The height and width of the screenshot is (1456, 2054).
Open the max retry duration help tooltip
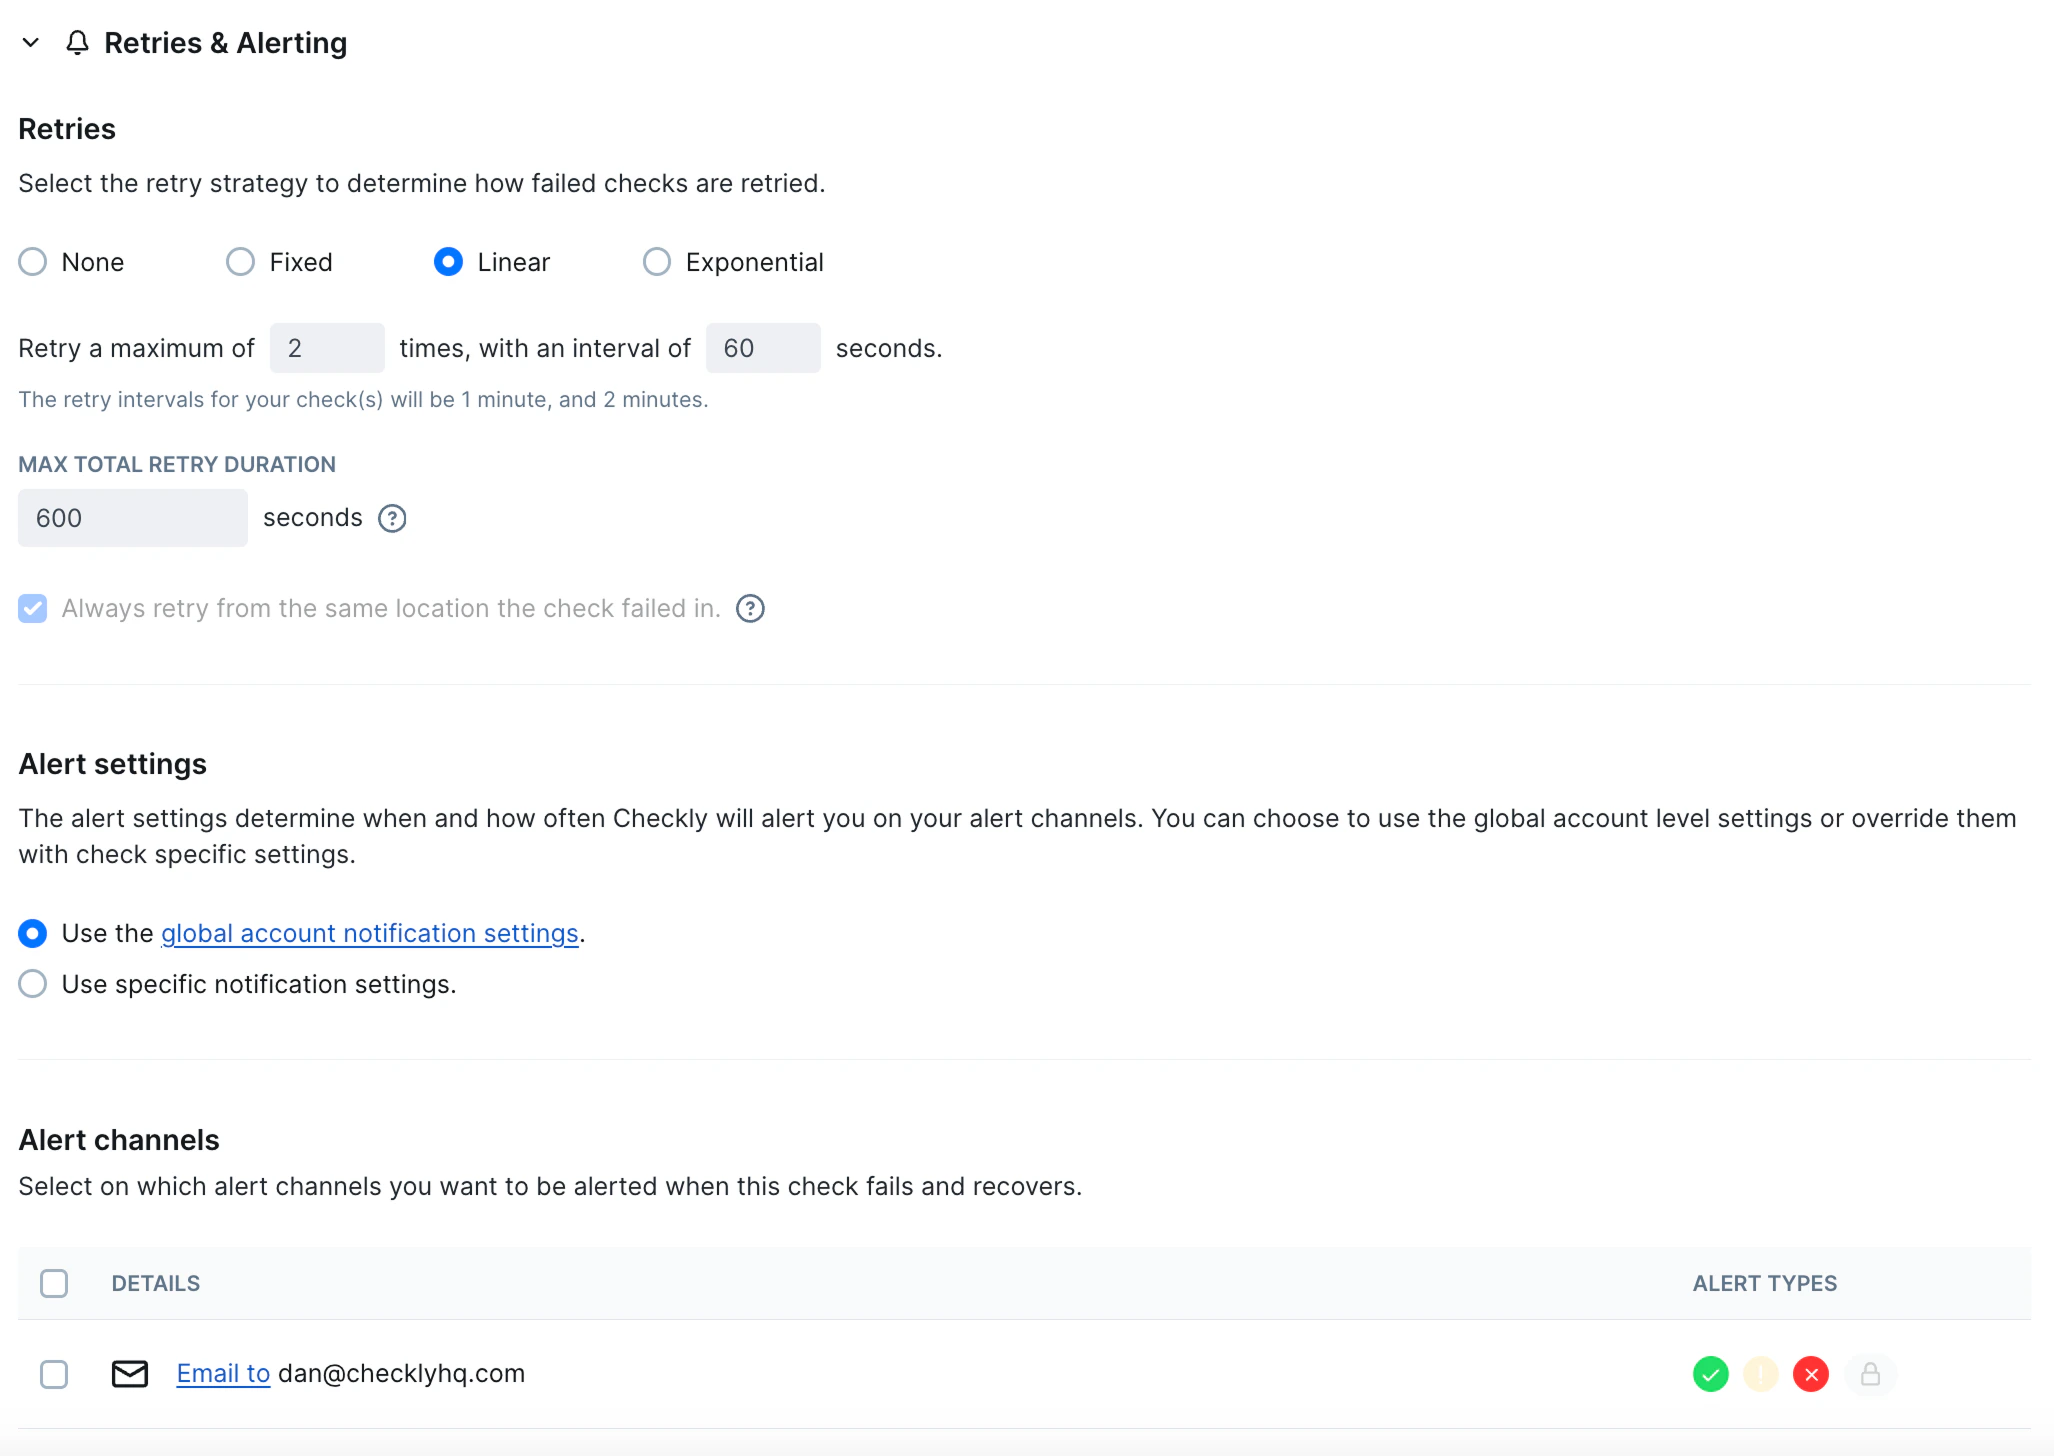click(x=392, y=518)
